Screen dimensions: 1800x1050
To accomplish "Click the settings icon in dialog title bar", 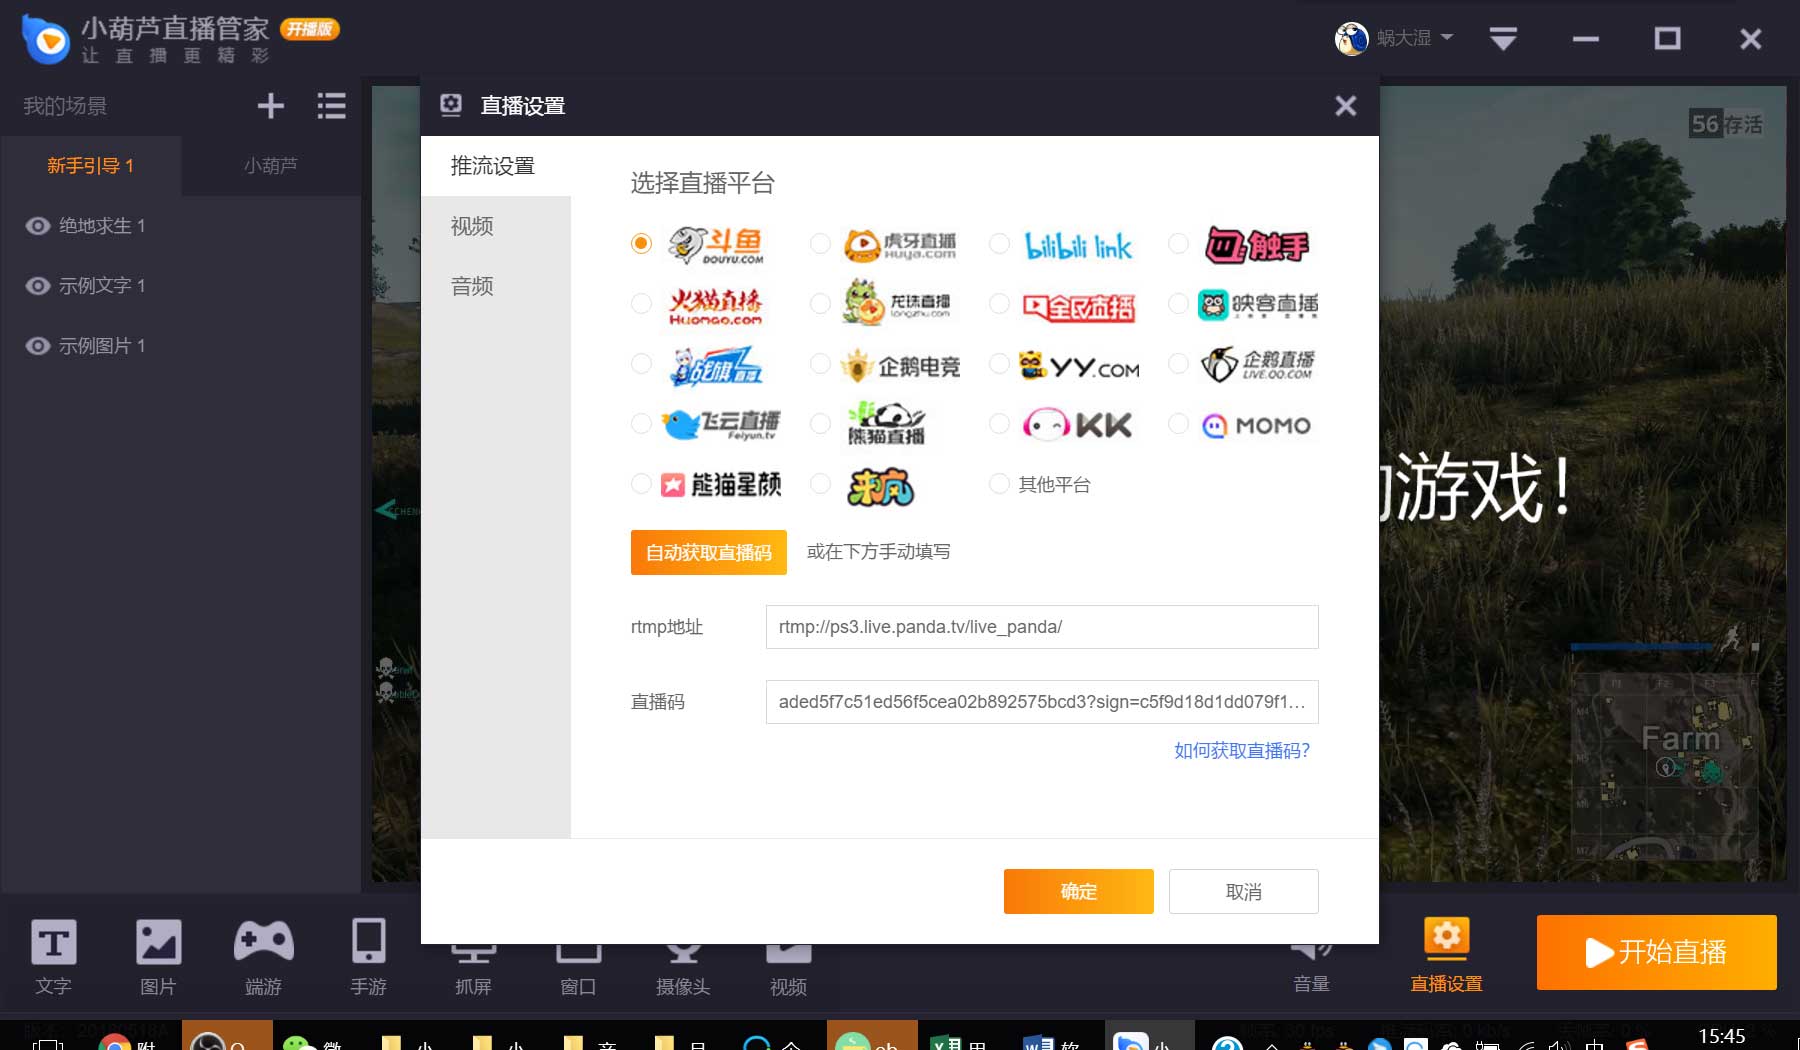I will coord(451,105).
